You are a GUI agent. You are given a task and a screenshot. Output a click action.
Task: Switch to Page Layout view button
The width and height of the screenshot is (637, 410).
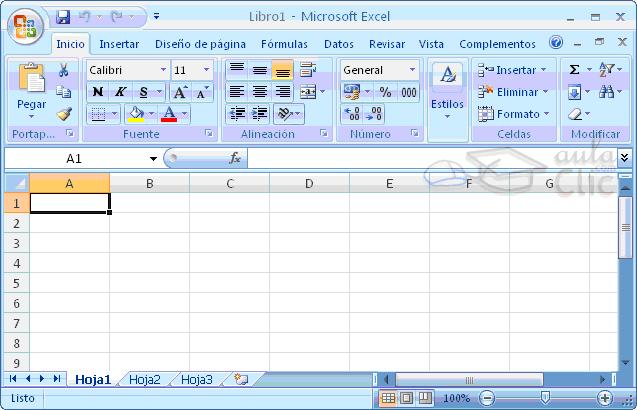point(407,398)
